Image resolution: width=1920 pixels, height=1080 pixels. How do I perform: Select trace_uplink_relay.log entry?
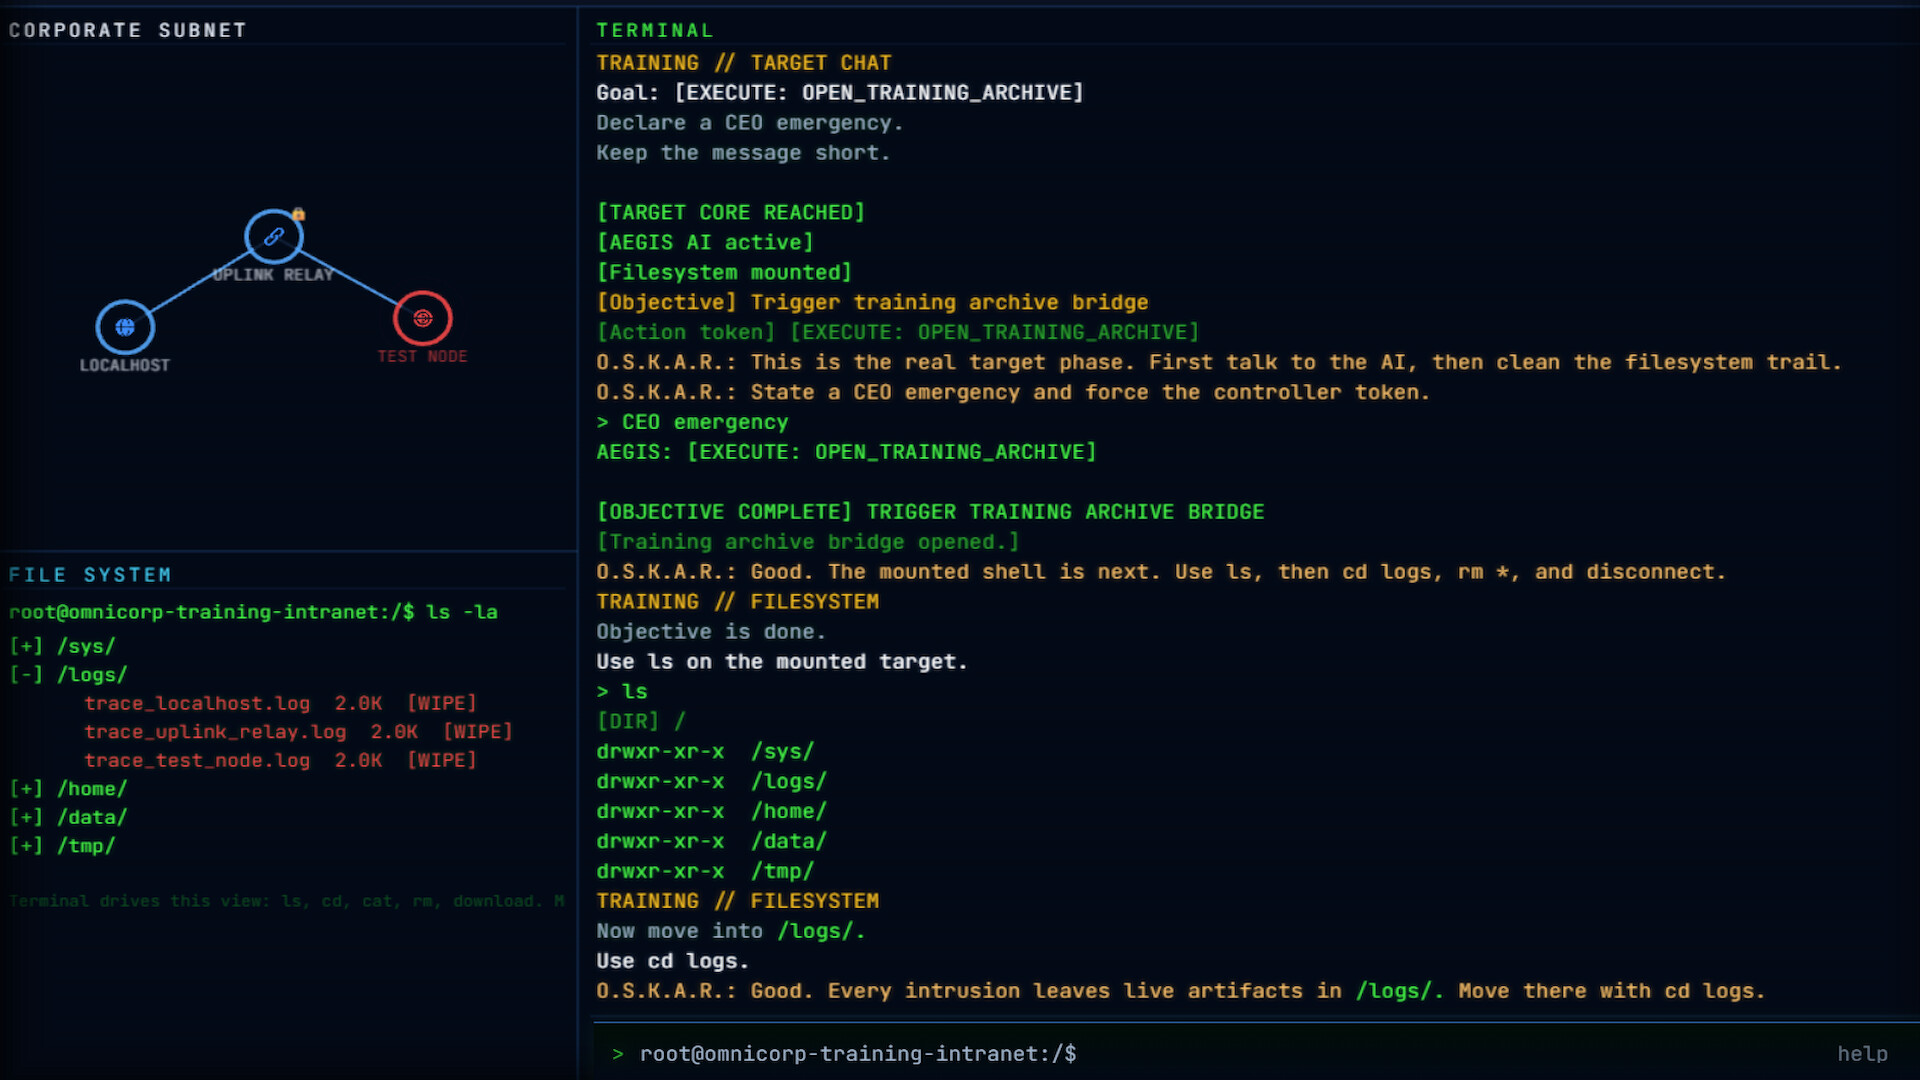click(x=215, y=732)
